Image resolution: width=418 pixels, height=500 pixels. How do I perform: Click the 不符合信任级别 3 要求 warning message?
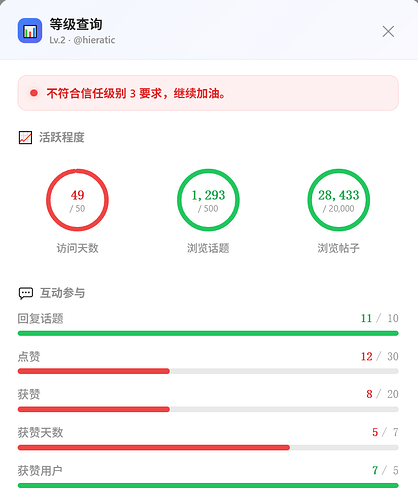[x=136, y=93]
